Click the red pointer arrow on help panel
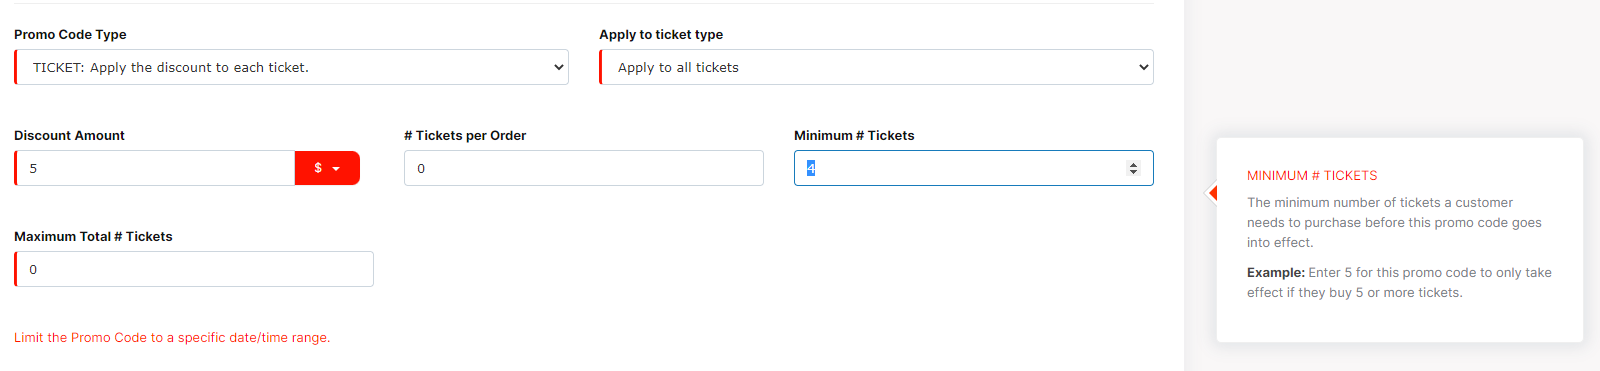 point(1212,193)
